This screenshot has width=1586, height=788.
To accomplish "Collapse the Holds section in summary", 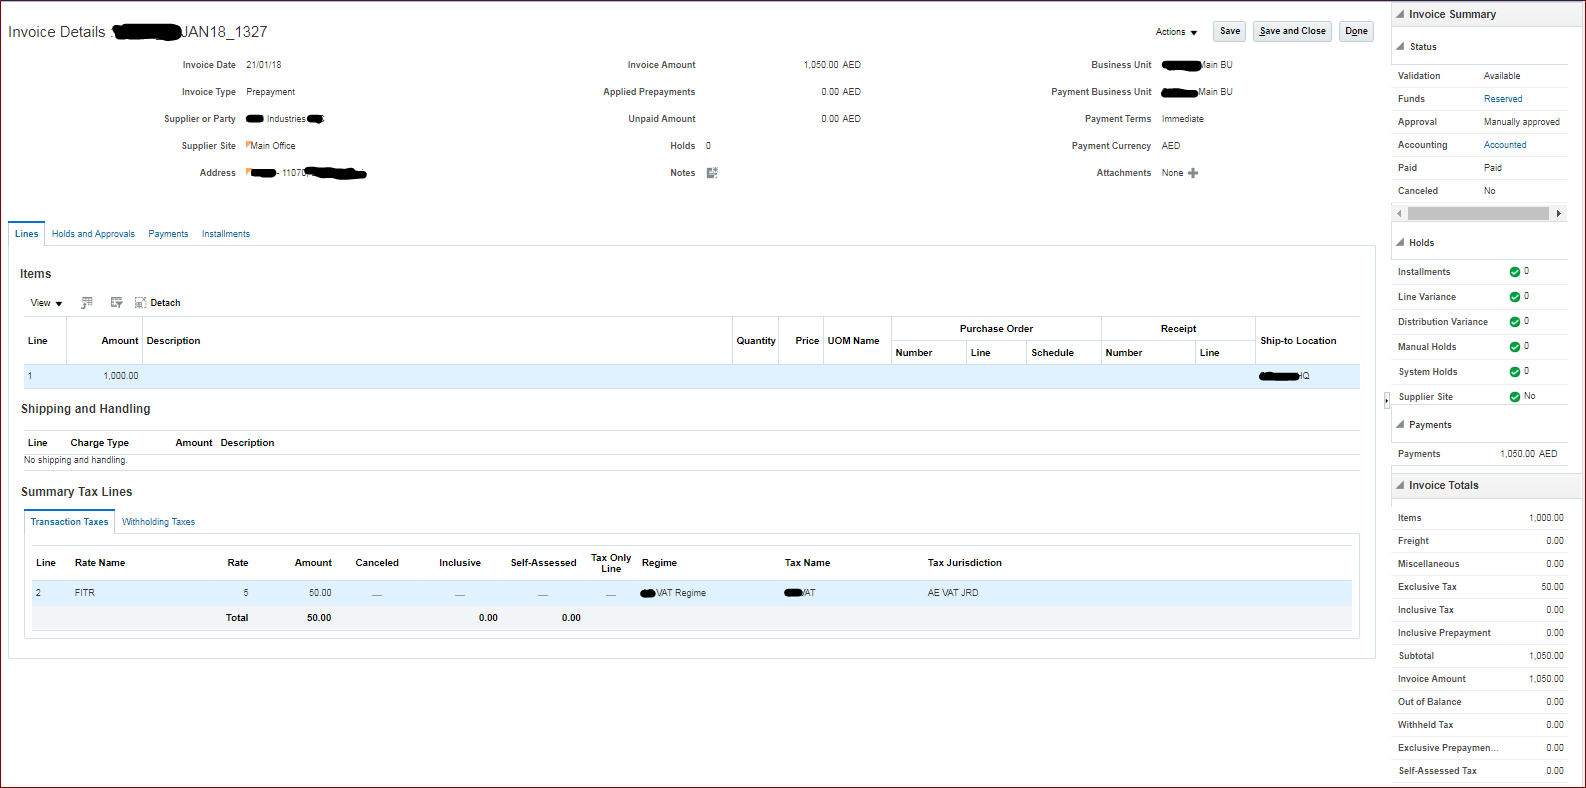I will pyautogui.click(x=1400, y=242).
